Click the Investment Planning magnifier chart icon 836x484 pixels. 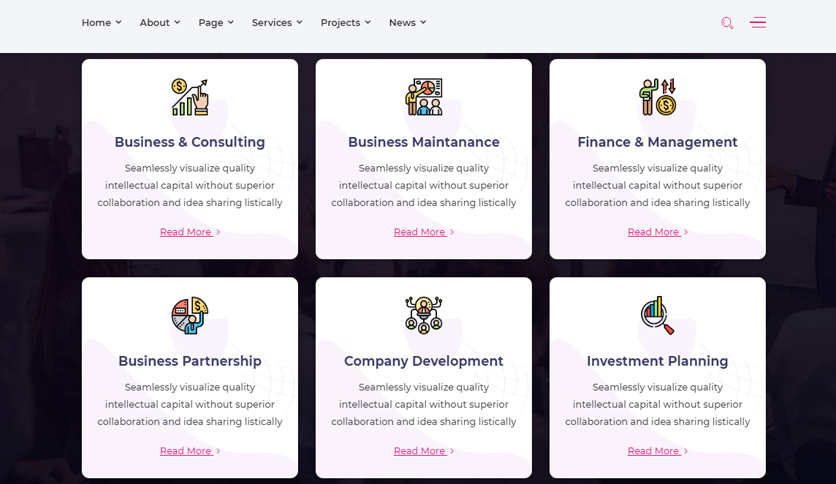tap(657, 316)
